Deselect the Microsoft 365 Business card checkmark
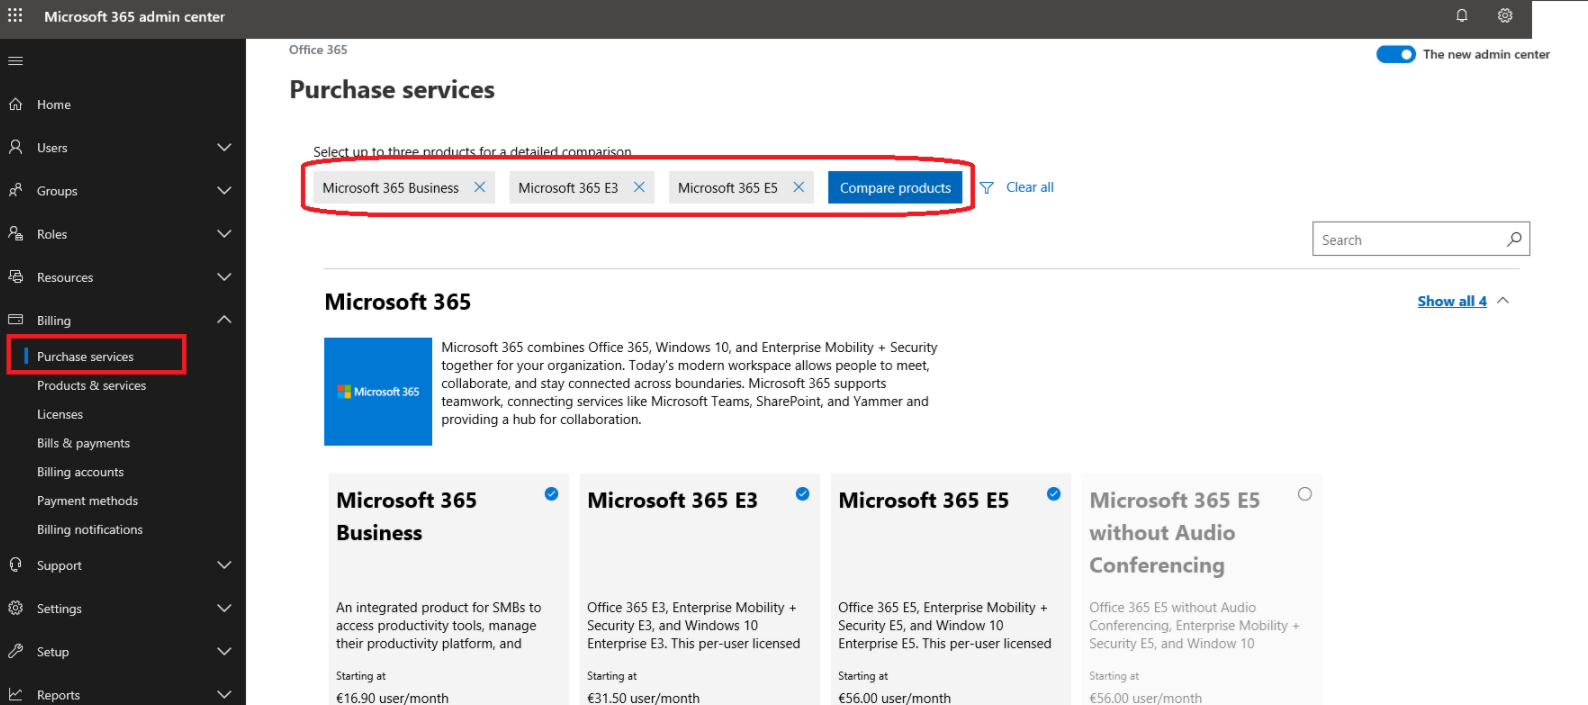This screenshot has height=705, width=1588. pos(551,494)
